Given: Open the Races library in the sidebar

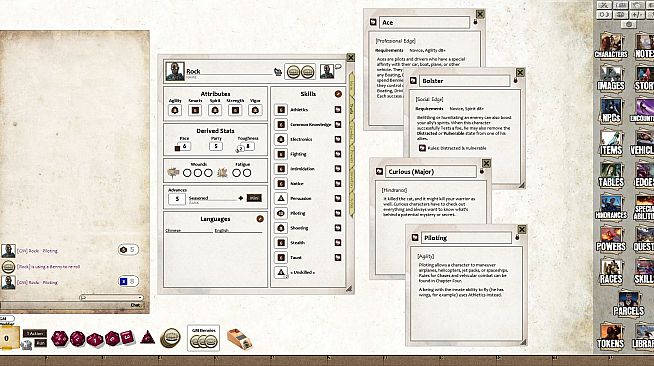Looking at the screenshot, I should point(611,271).
